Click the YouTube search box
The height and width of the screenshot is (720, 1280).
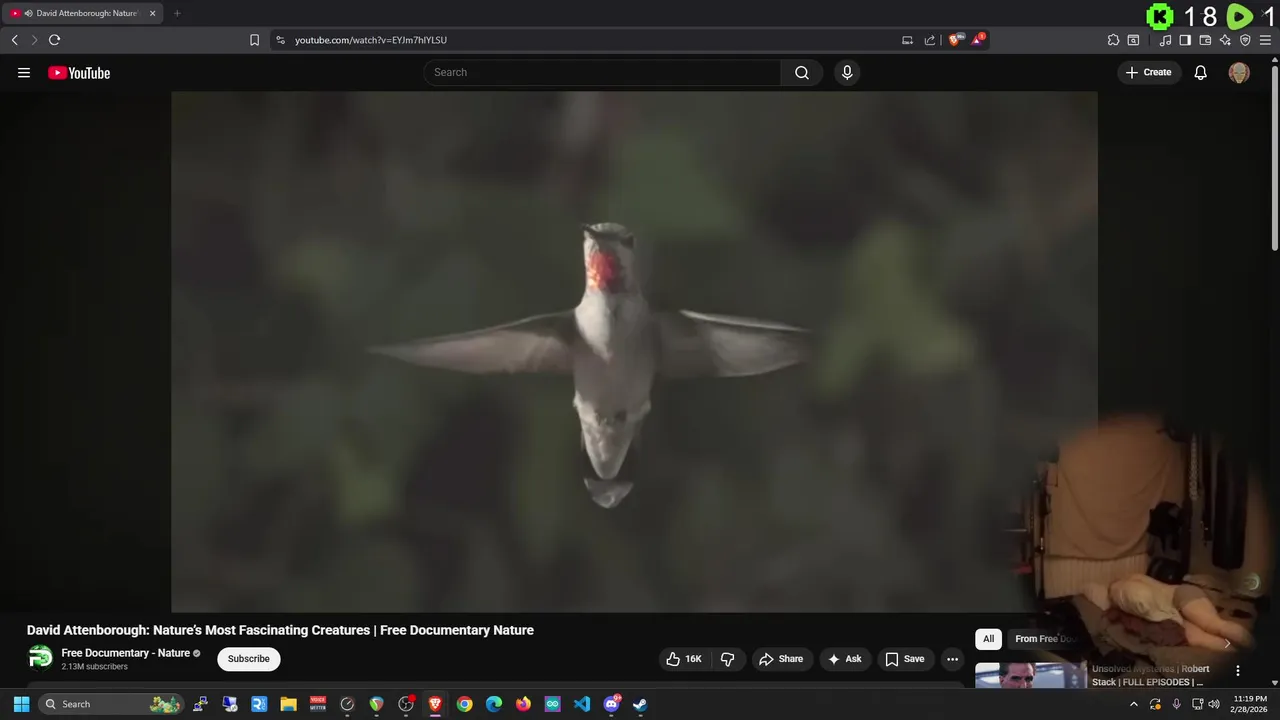tap(602, 72)
